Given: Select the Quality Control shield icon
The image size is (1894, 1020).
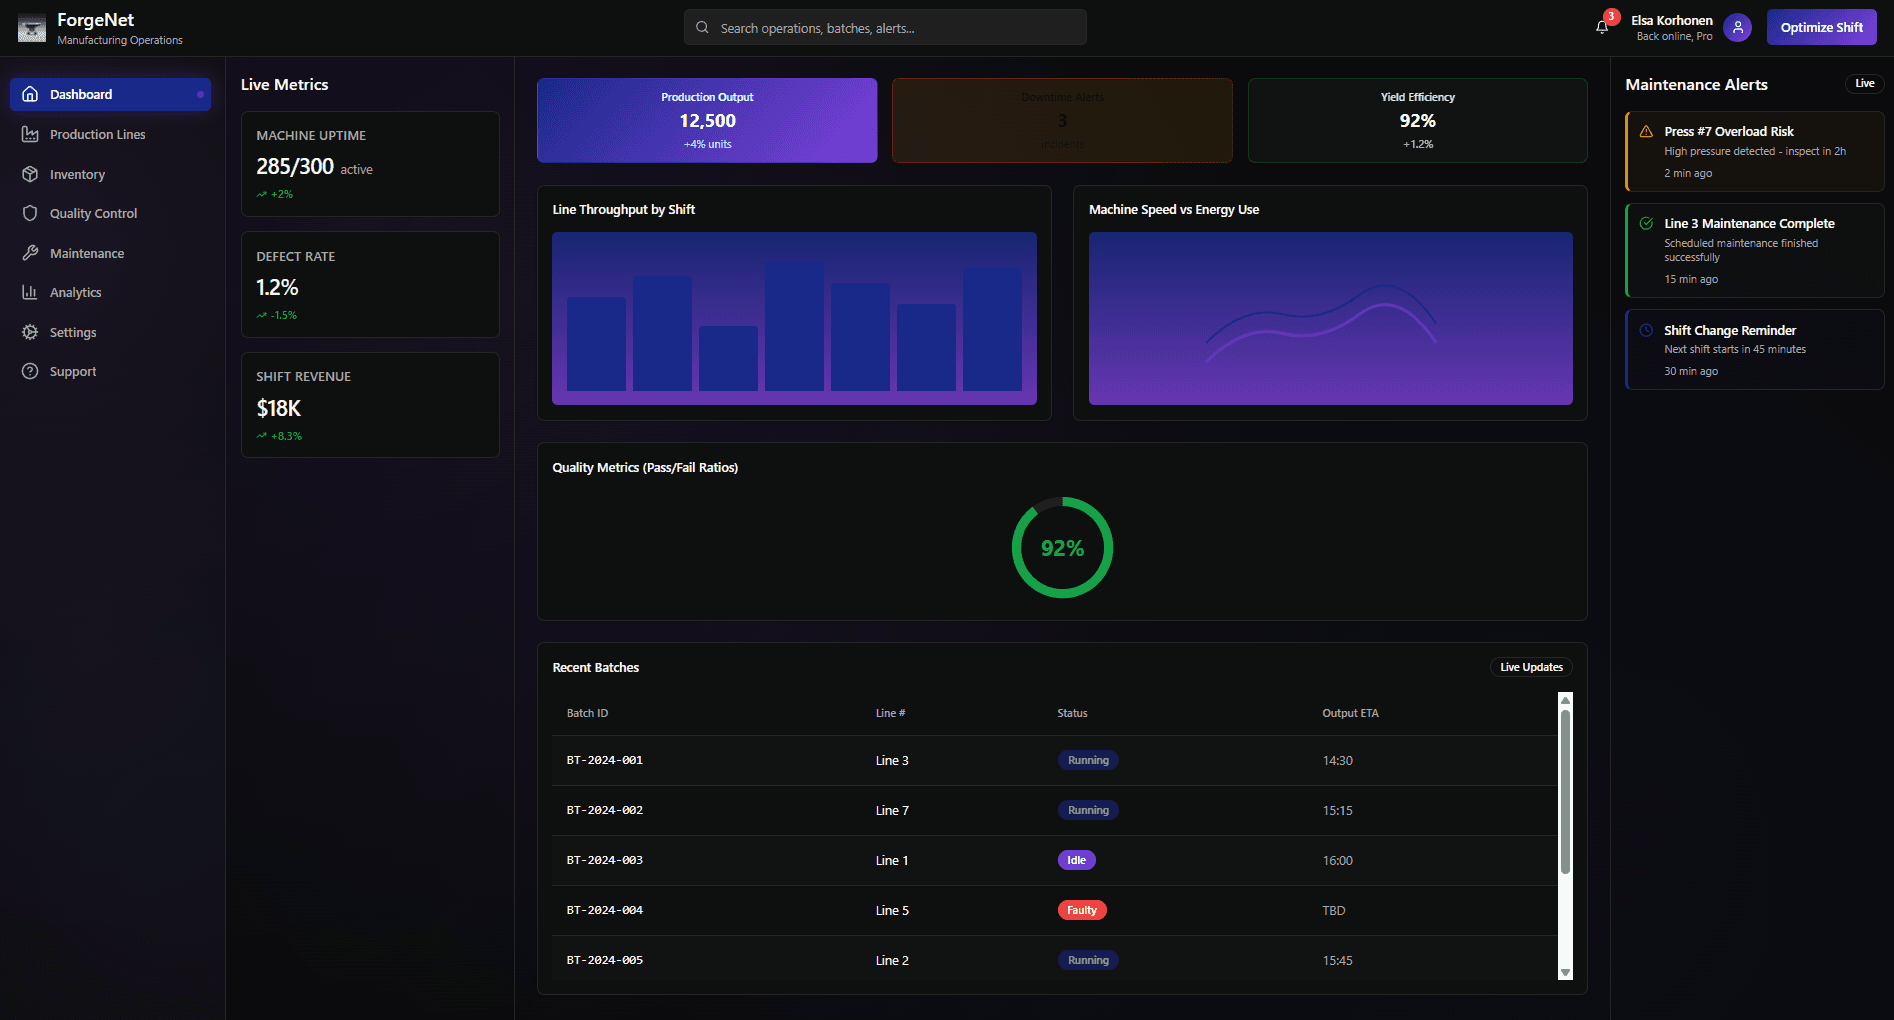Looking at the screenshot, I should [31, 213].
